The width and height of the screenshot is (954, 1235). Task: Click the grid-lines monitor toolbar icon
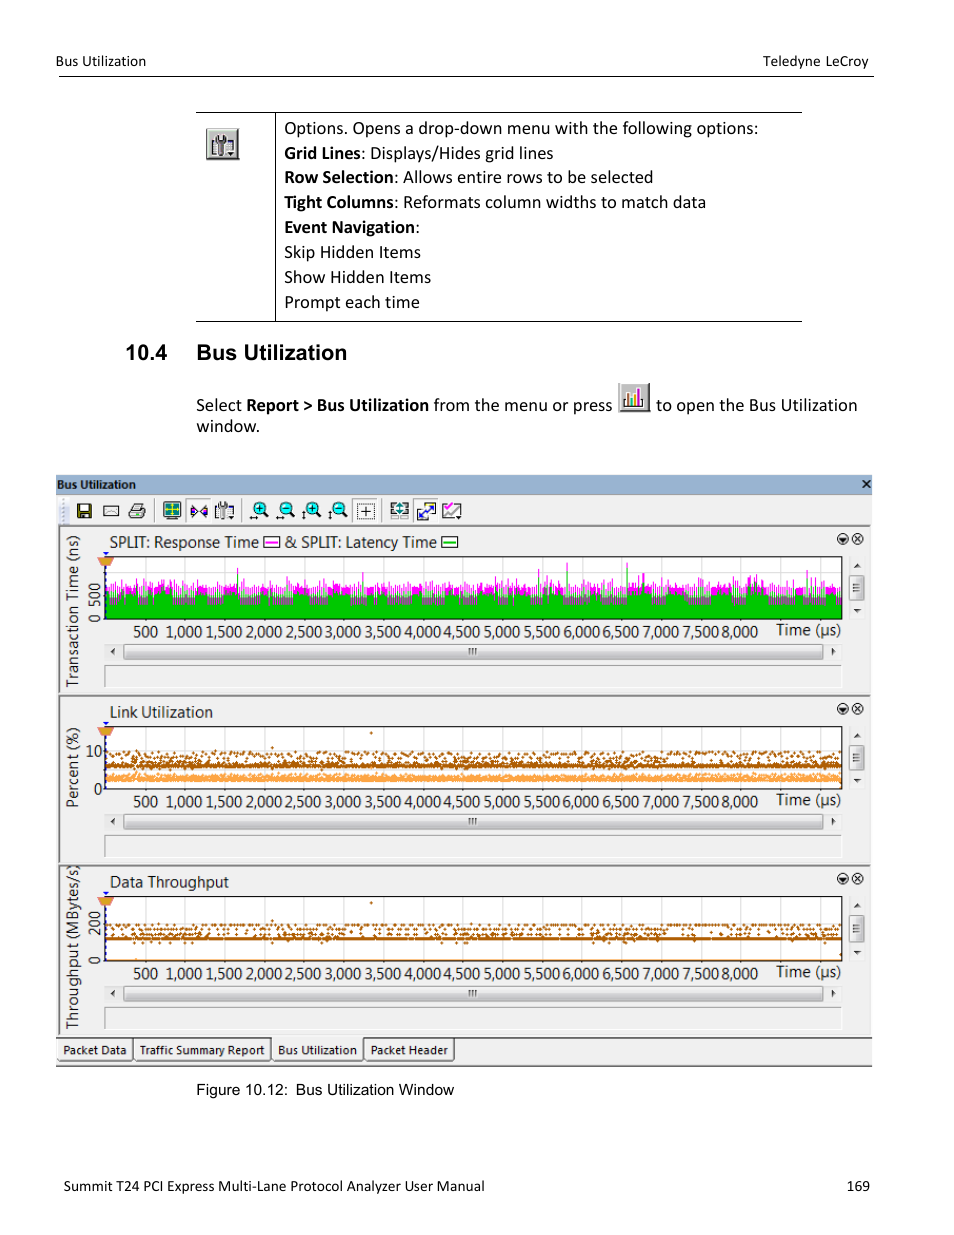coord(172,511)
